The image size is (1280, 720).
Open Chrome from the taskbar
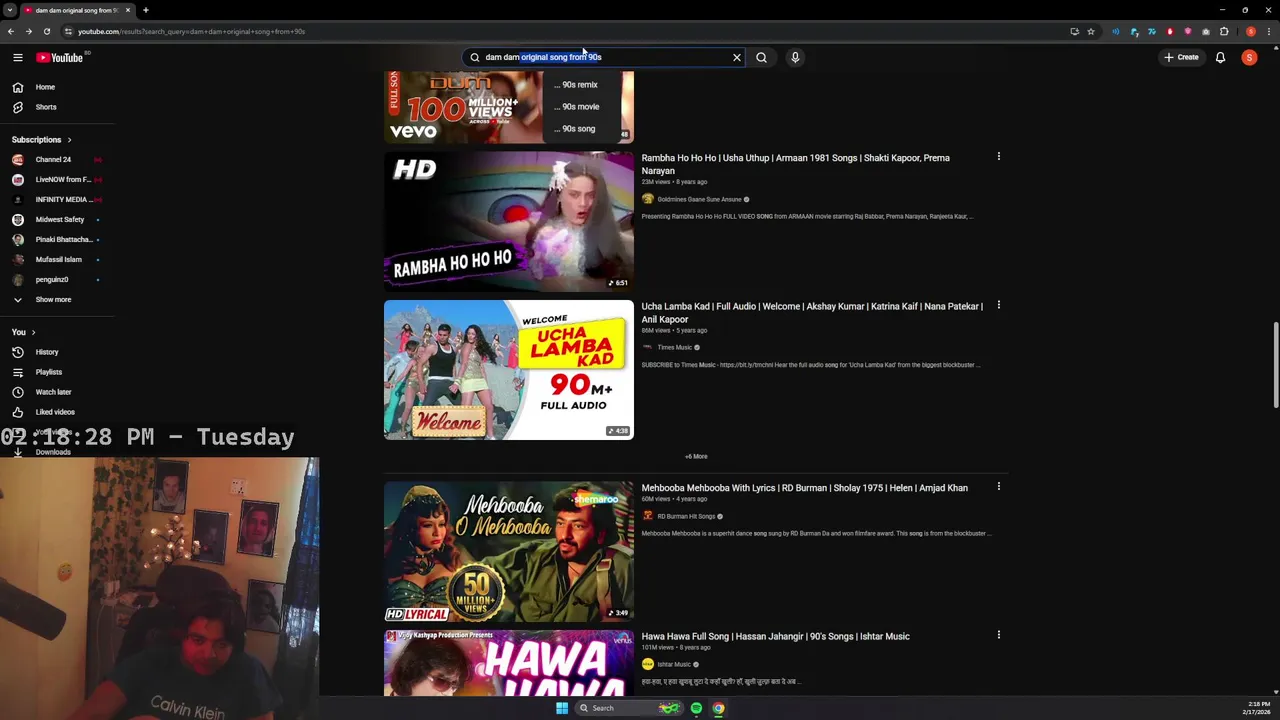point(718,708)
